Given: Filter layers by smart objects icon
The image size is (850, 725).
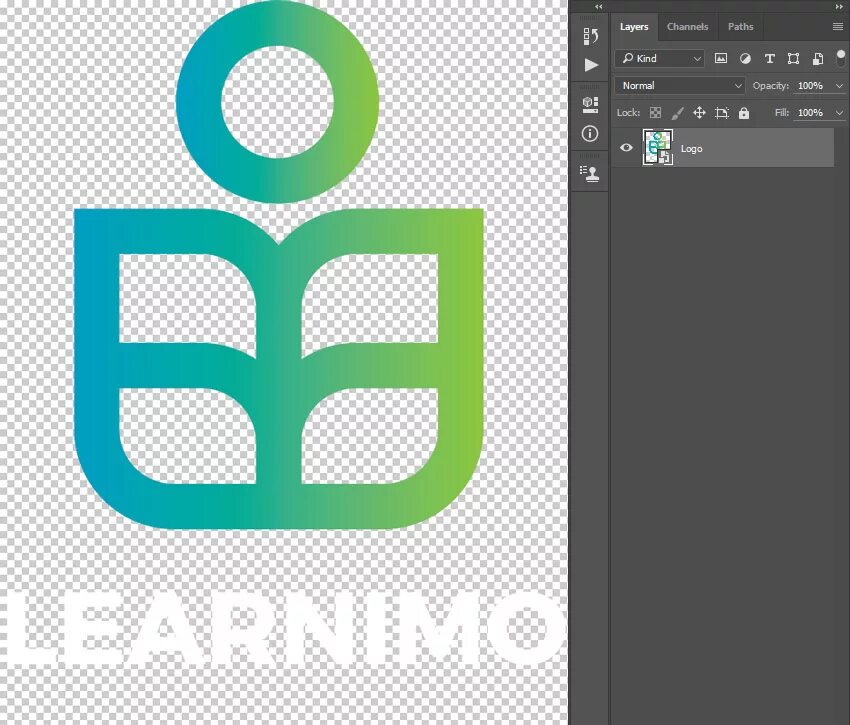Looking at the screenshot, I should [x=817, y=59].
